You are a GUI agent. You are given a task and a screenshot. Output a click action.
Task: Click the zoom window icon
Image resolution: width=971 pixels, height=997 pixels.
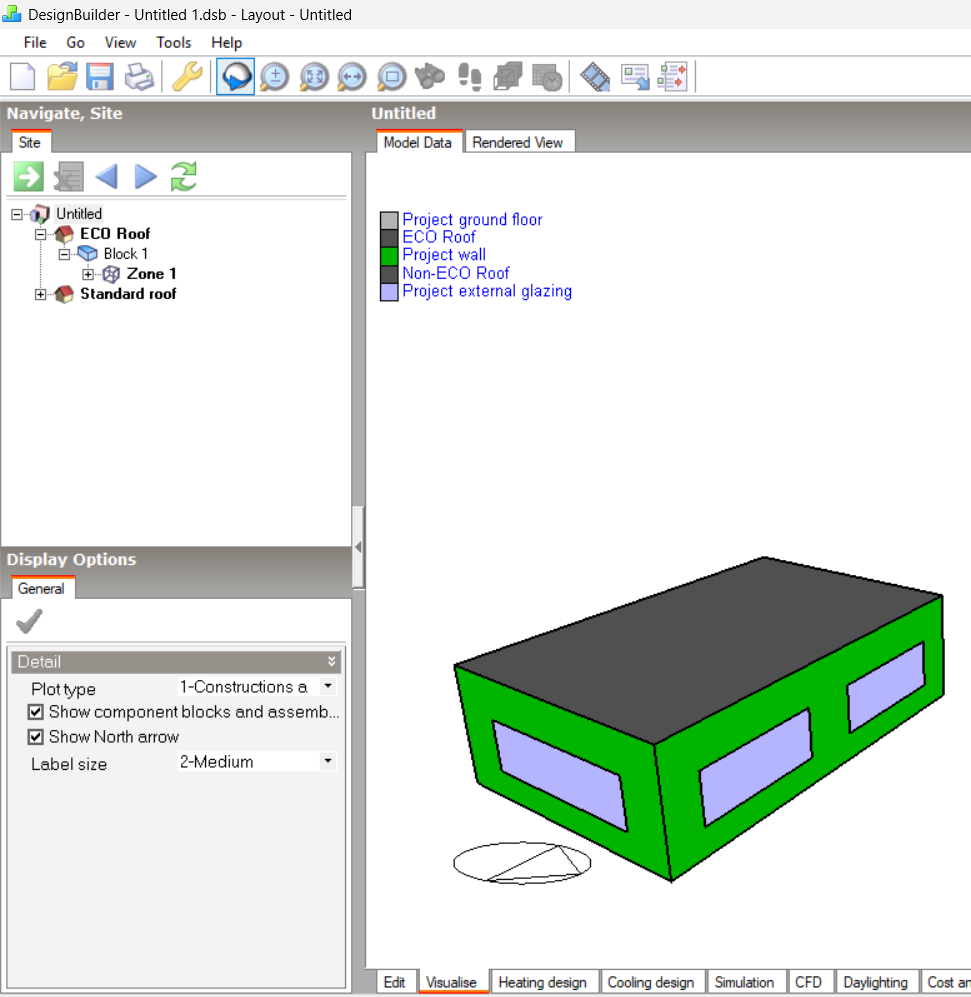click(x=391, y=77)
